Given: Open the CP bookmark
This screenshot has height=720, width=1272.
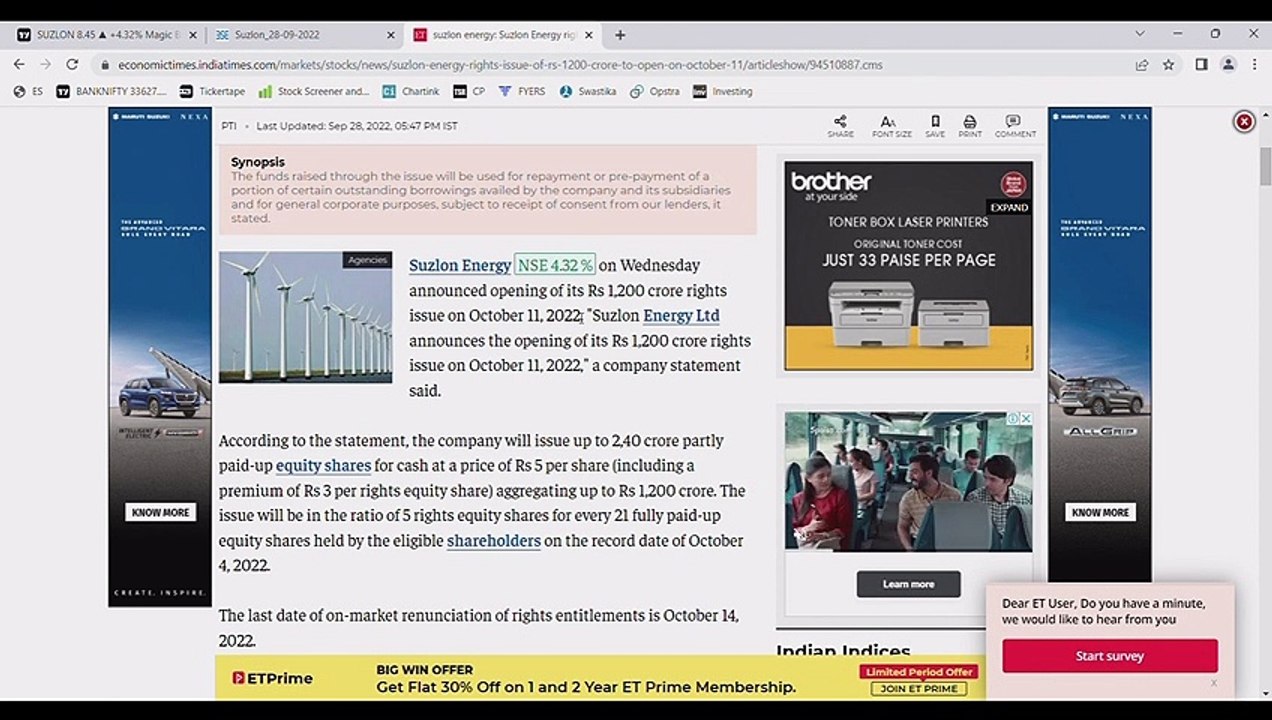Looking at the screenshot, I should (x=469, y=91).
